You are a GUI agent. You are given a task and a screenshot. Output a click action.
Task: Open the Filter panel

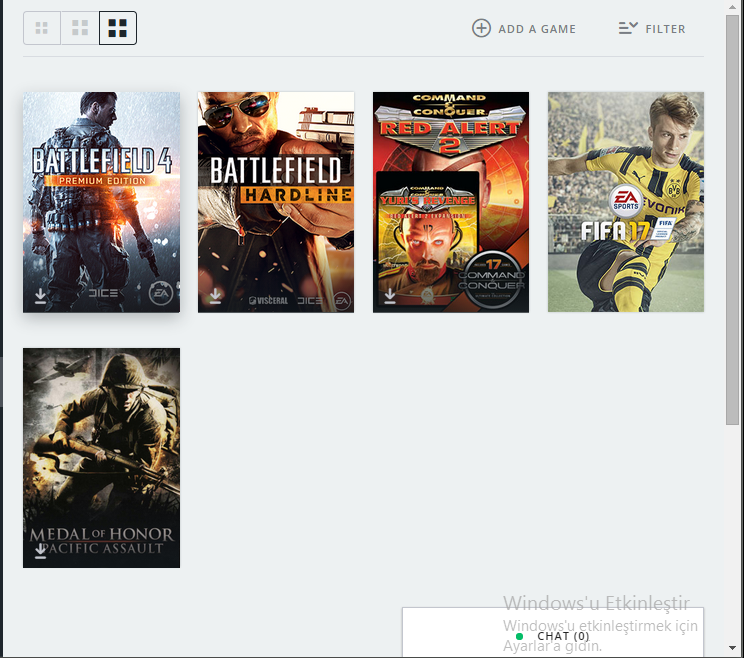(652, 28)
